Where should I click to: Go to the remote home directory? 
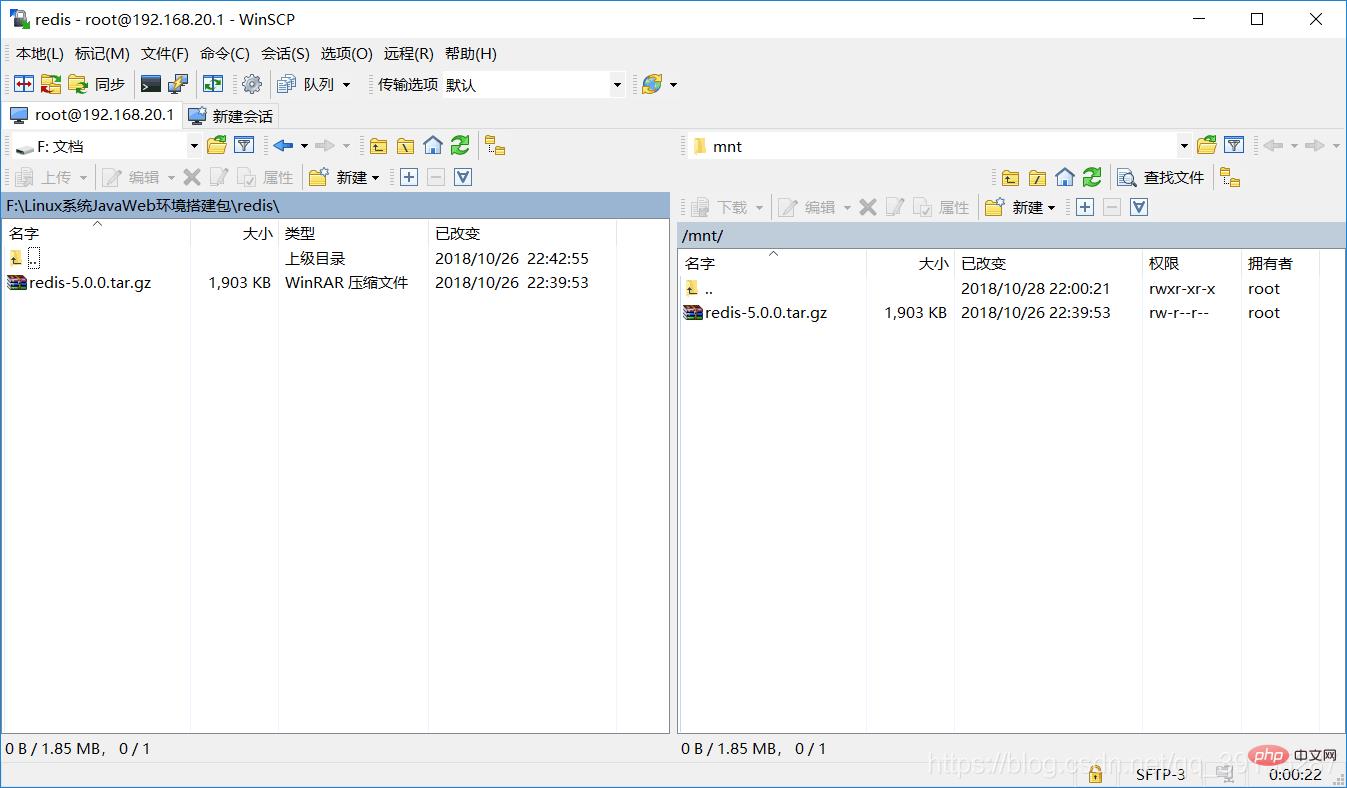1065,178
